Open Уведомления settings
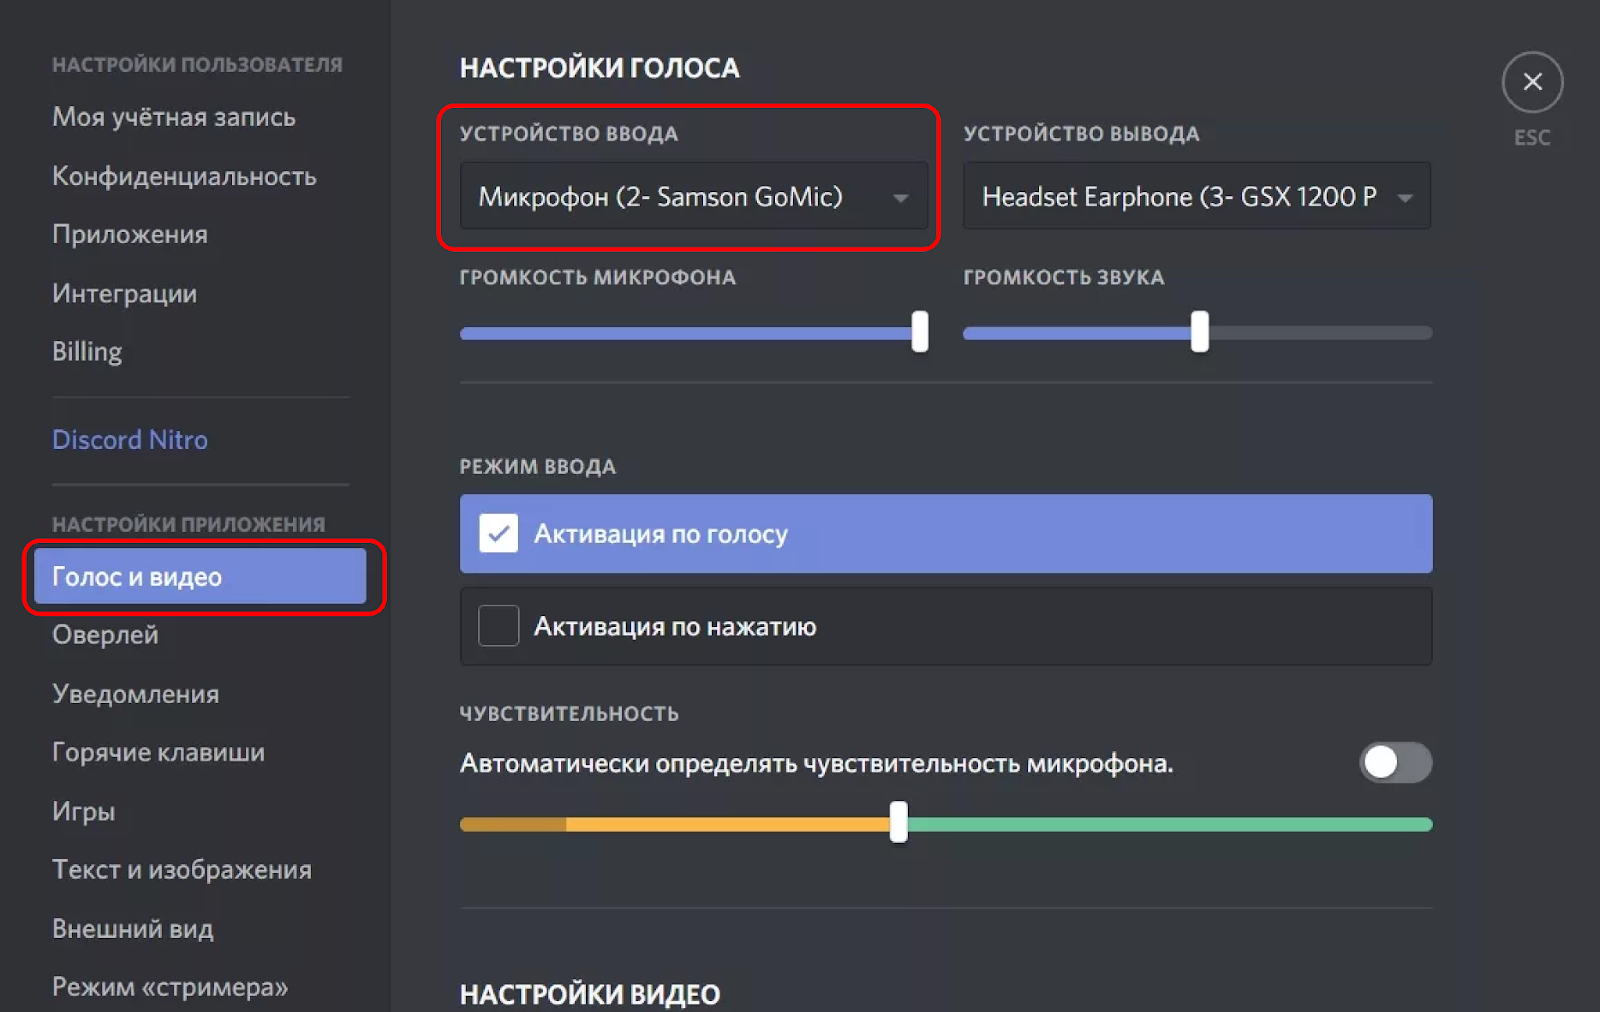The height and width of the screenshot is (1012, 1600). pos(135,693)
